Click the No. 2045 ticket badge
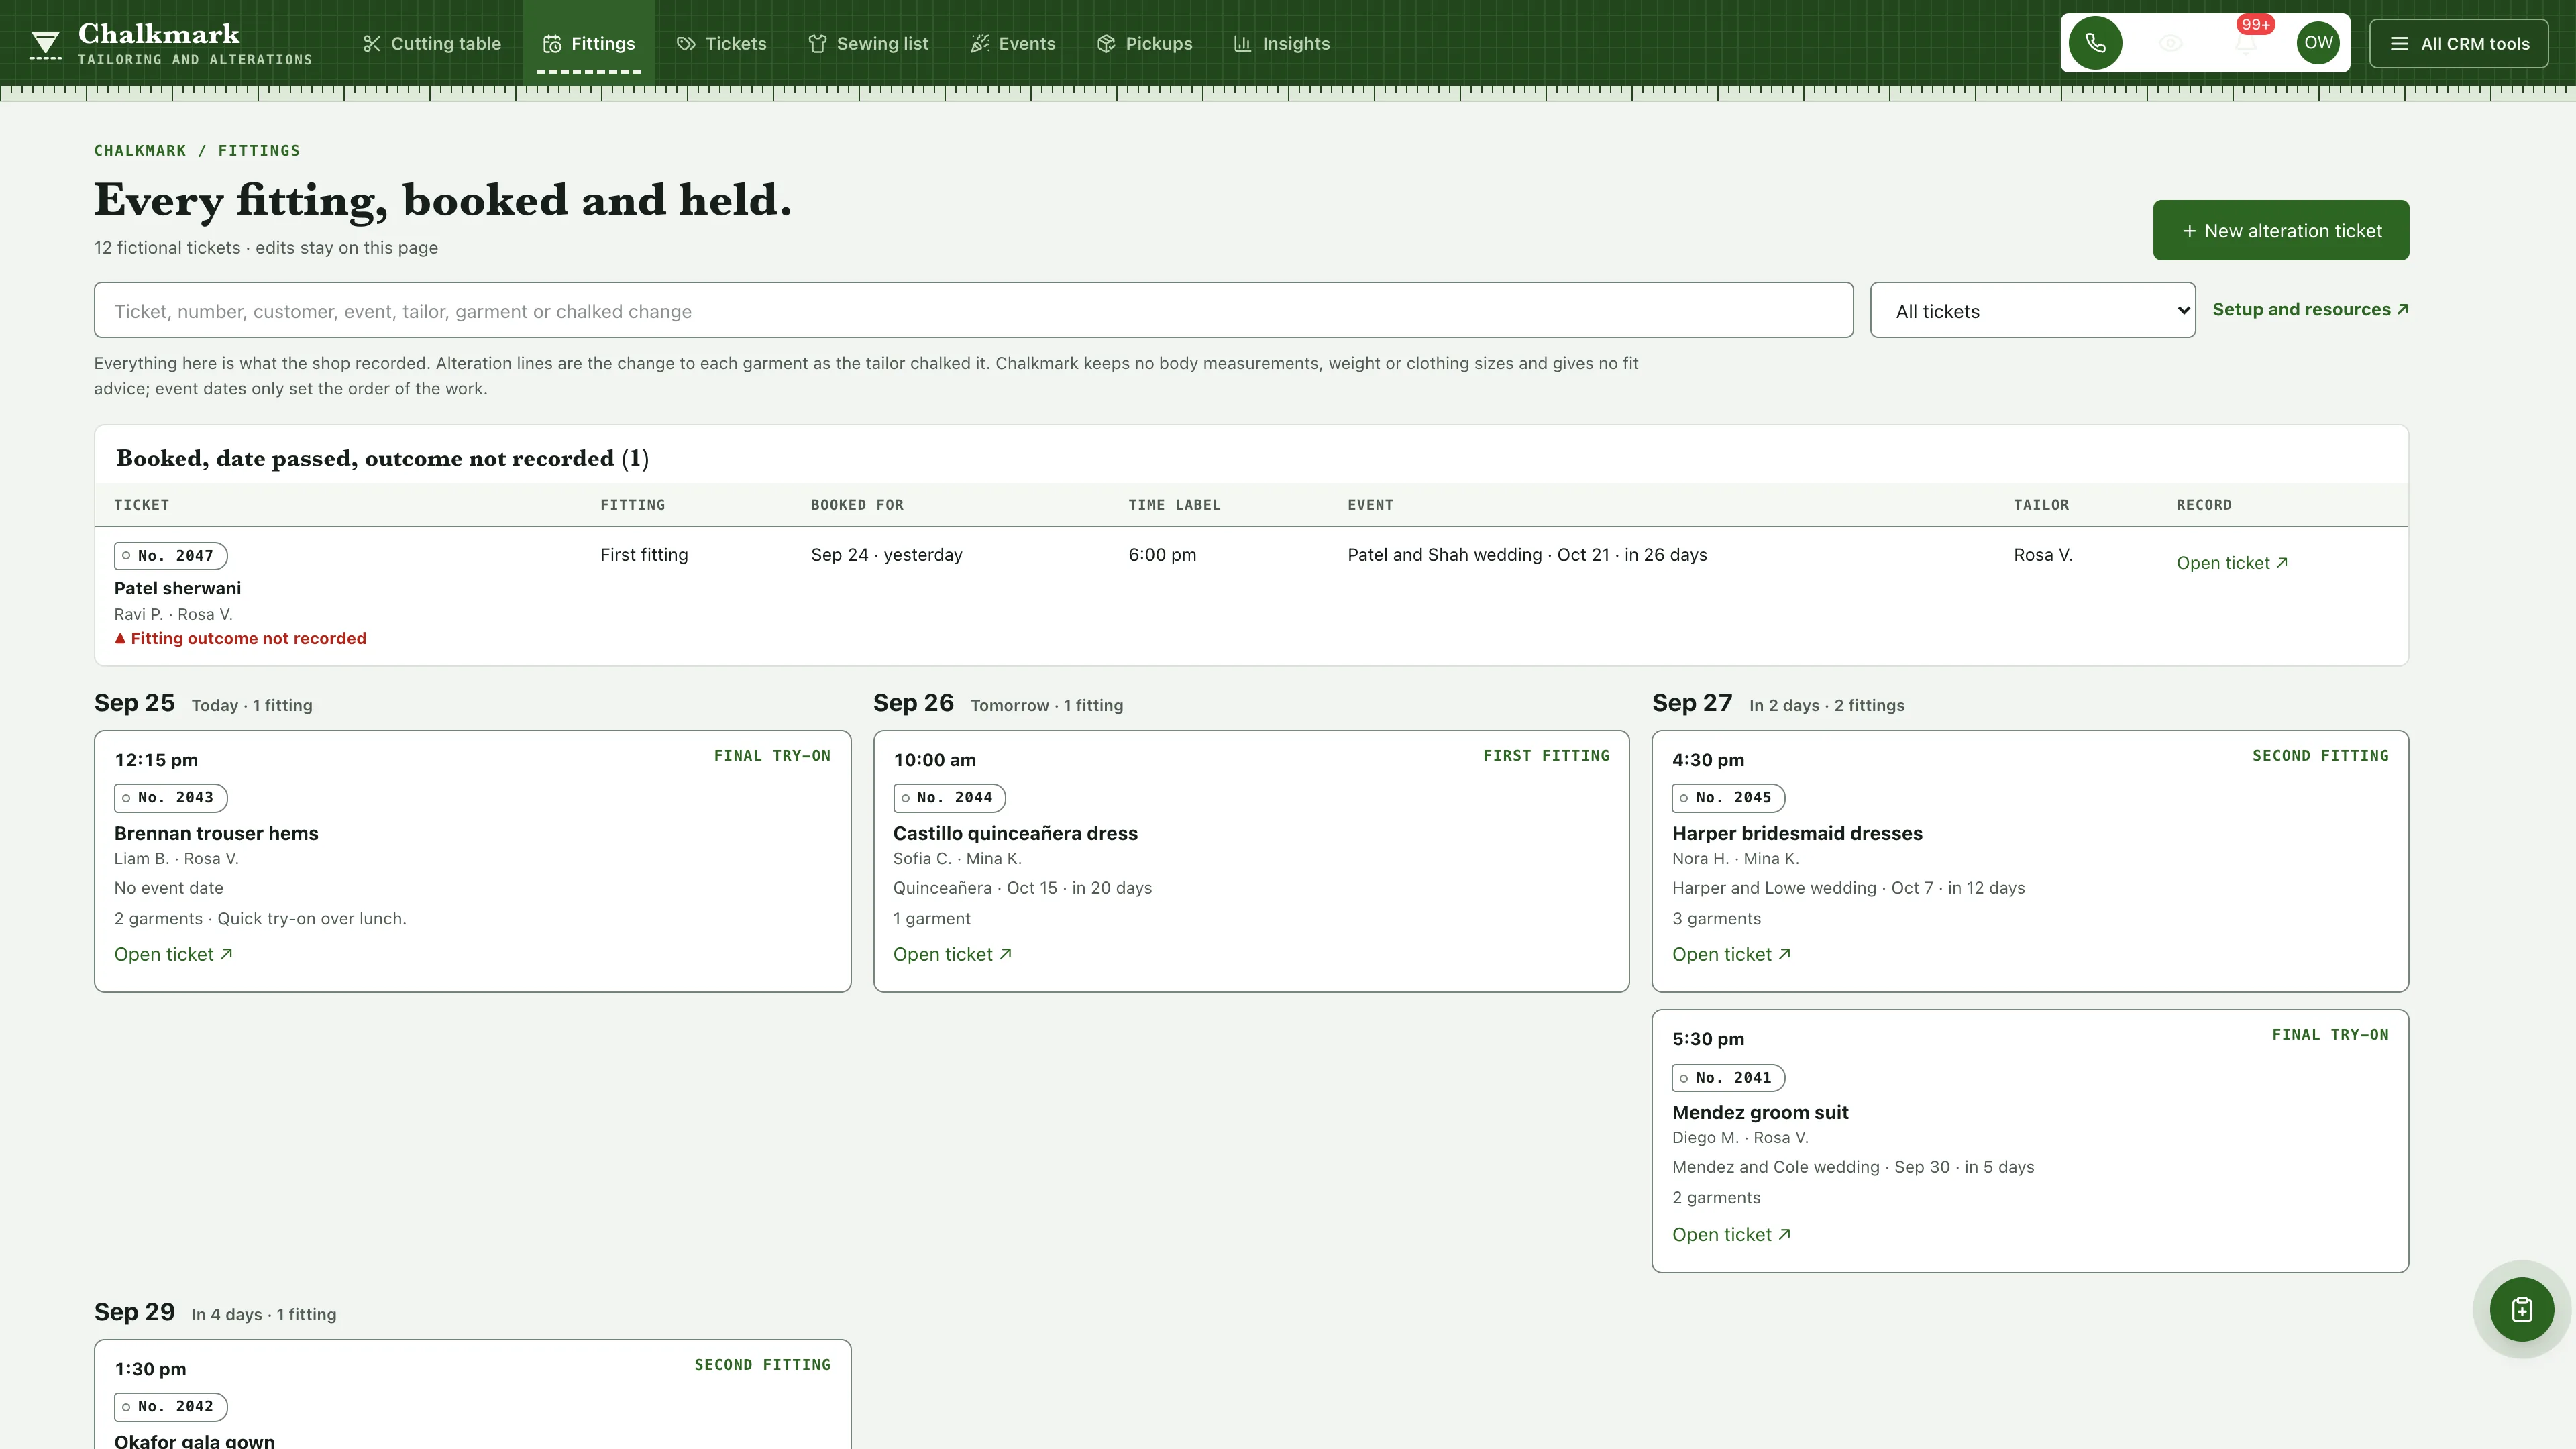 (x=1728, y=797)
